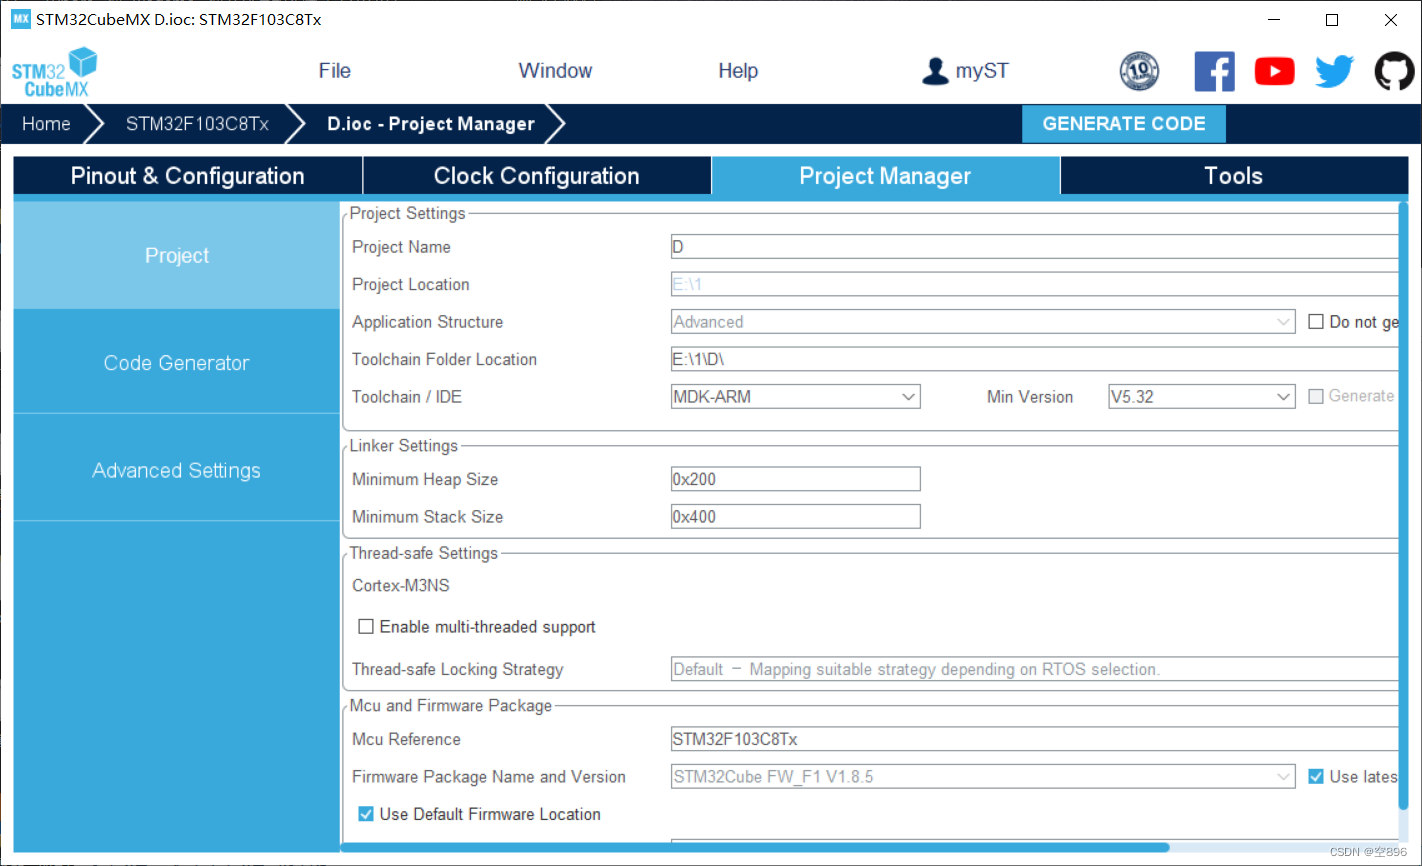Image resolution: width=1422 pixels, height=866 pixels.
Task: Click the Minimum Heap Size field
Action: coord(795,479)
